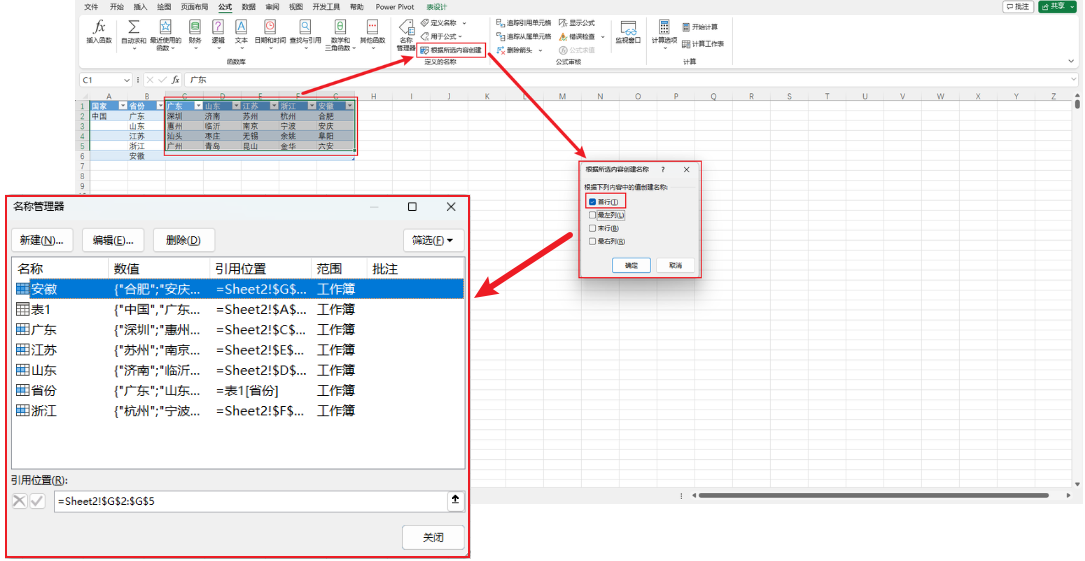Confirm dialog with 确定 button
The height and width of the screenshot is (561, 1085).
click(631, 265)
